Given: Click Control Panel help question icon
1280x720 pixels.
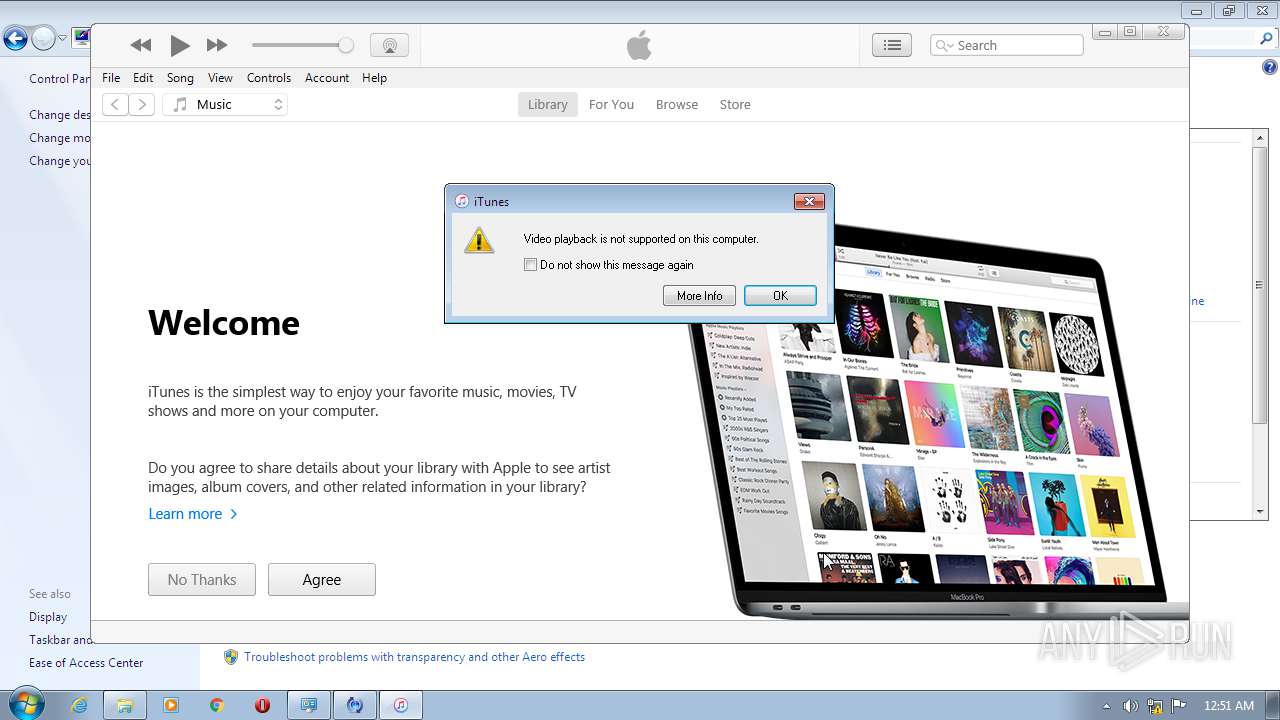Looking at the screenshot, I should tap(1269, 67).
